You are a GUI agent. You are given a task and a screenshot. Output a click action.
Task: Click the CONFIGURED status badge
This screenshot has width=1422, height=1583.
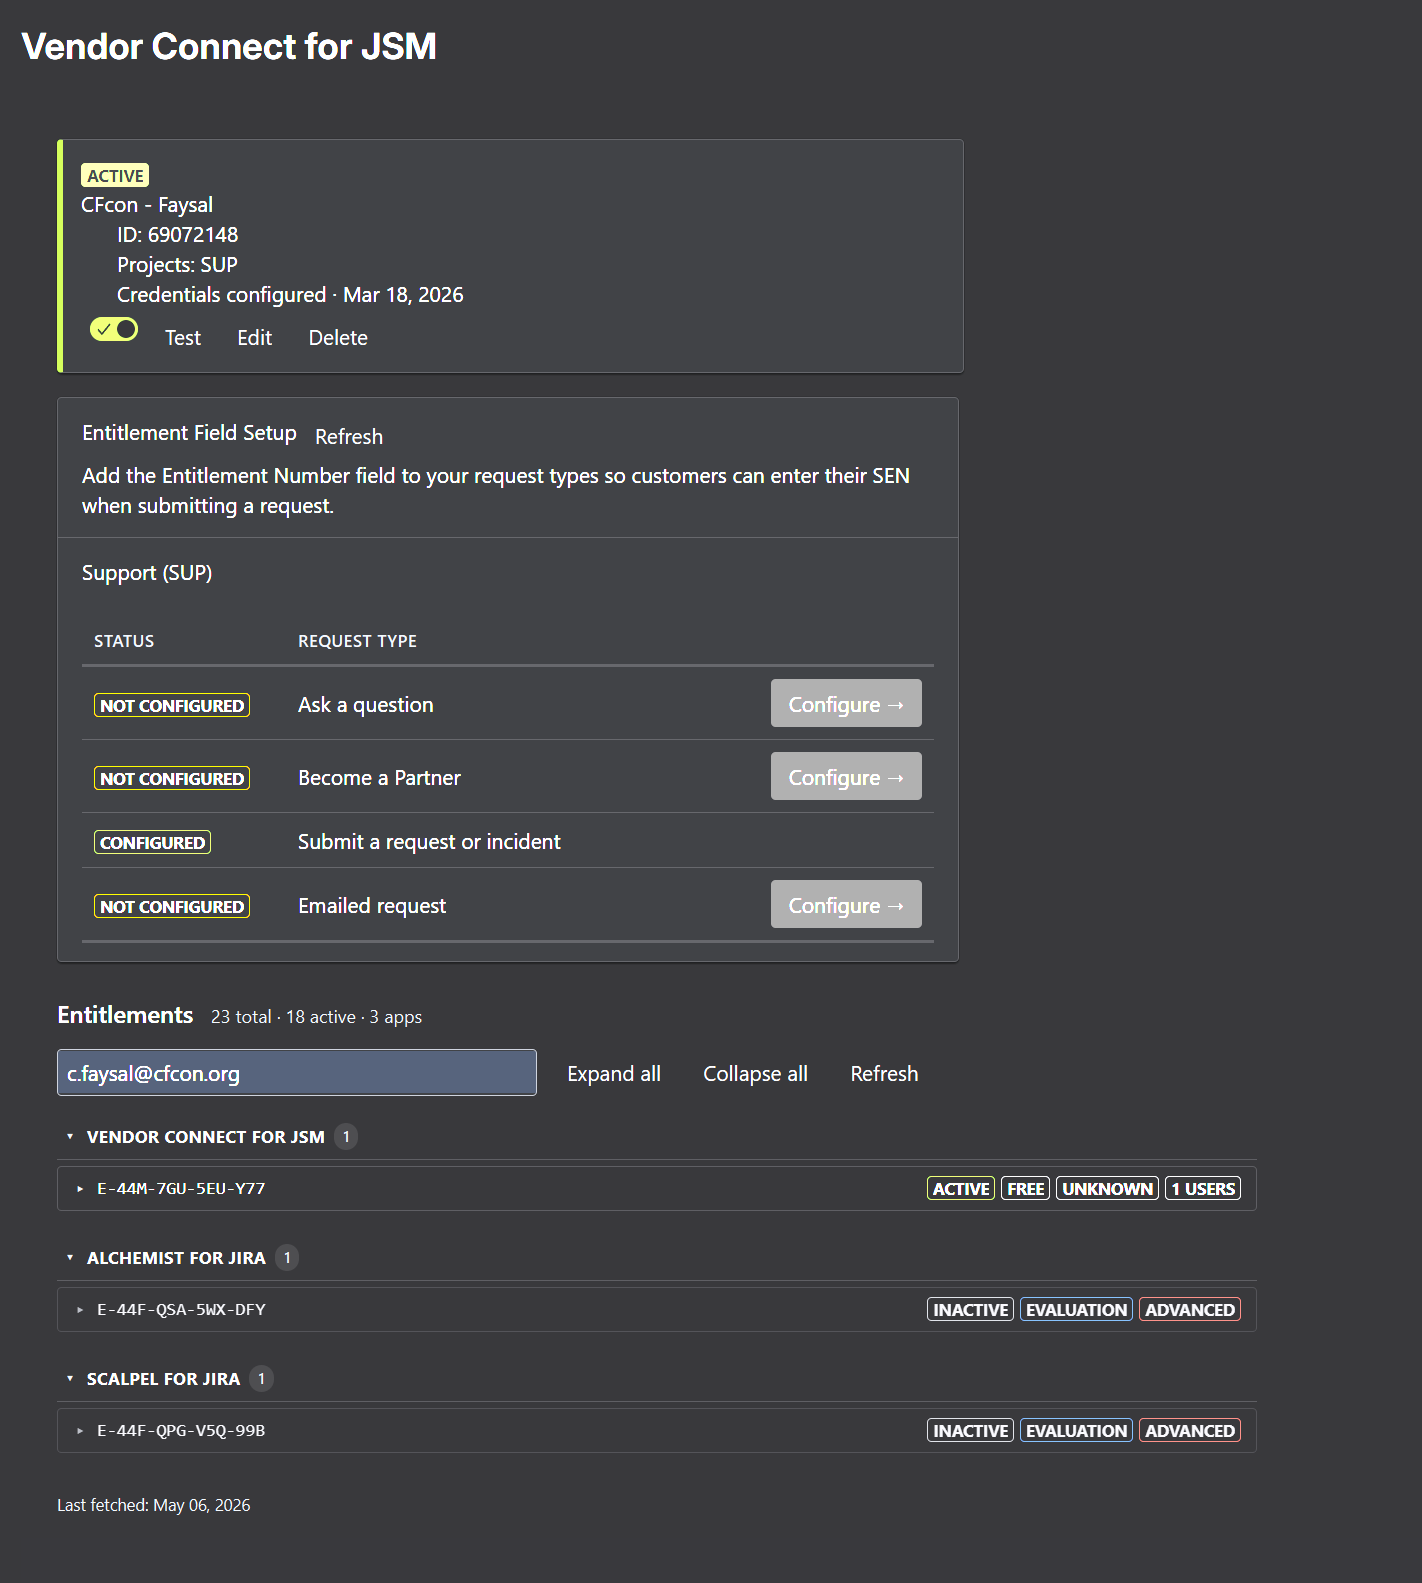pyautogui.click(x=152, y=843)
